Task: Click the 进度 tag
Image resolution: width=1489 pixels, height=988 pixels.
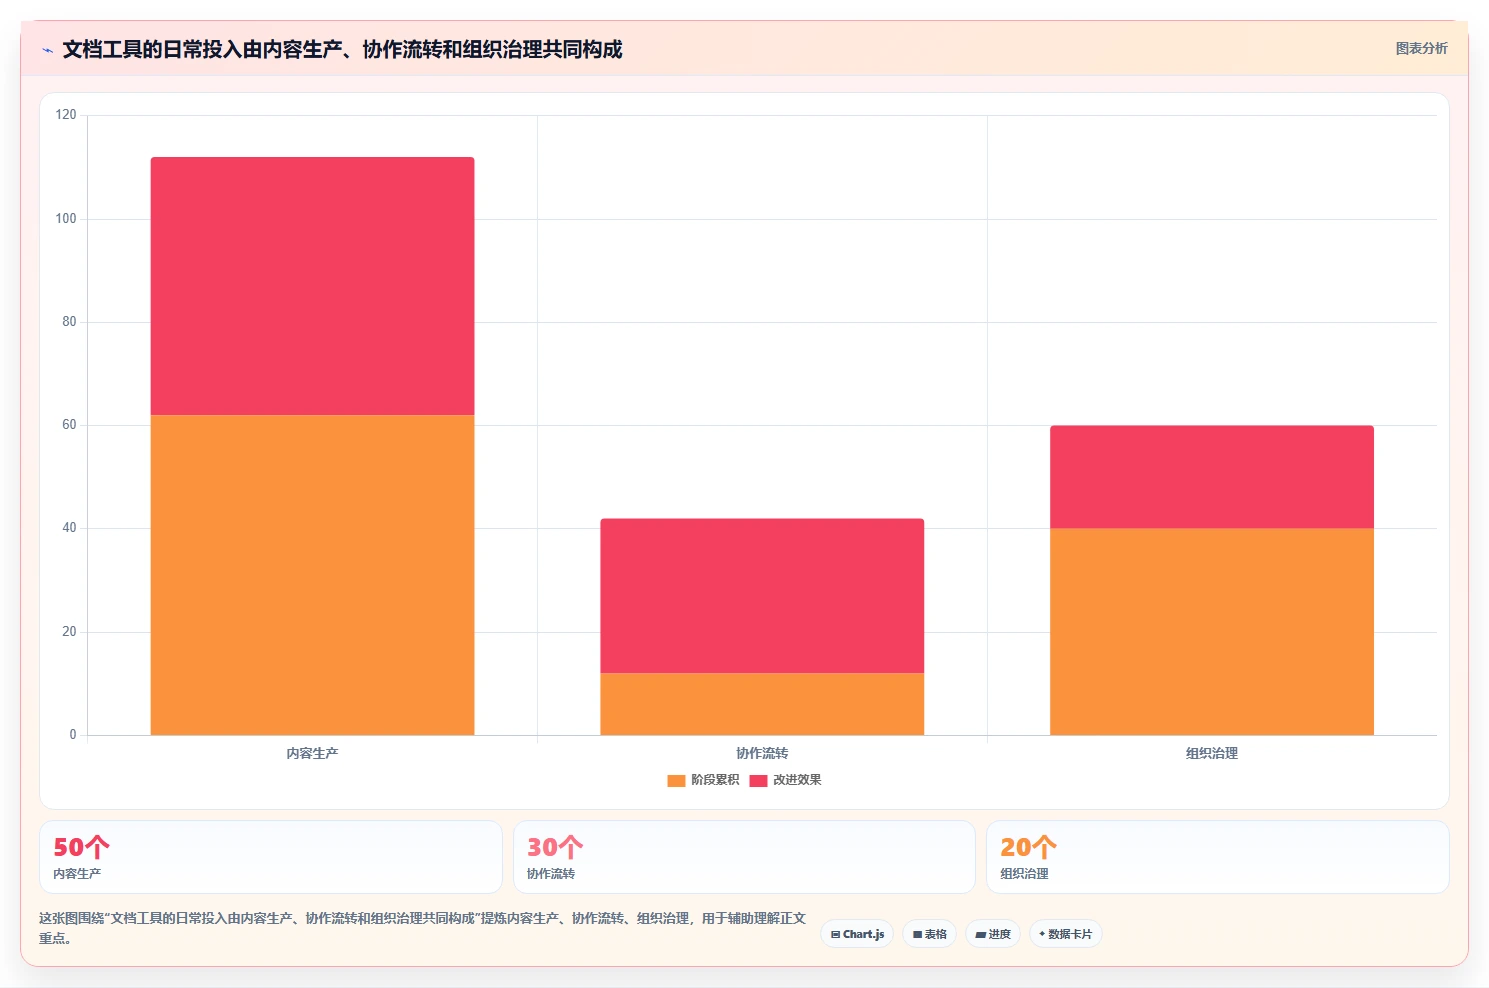Action: click(993, 934)
